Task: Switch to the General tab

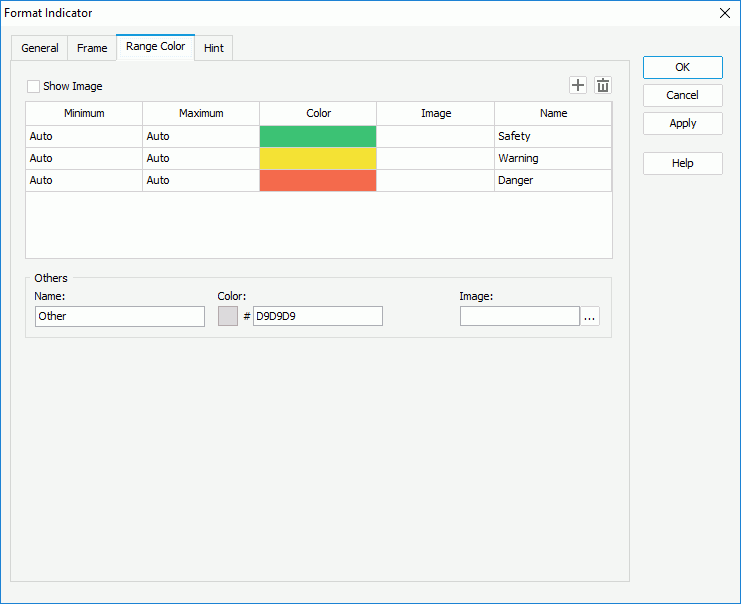Action: click(40, 48)
